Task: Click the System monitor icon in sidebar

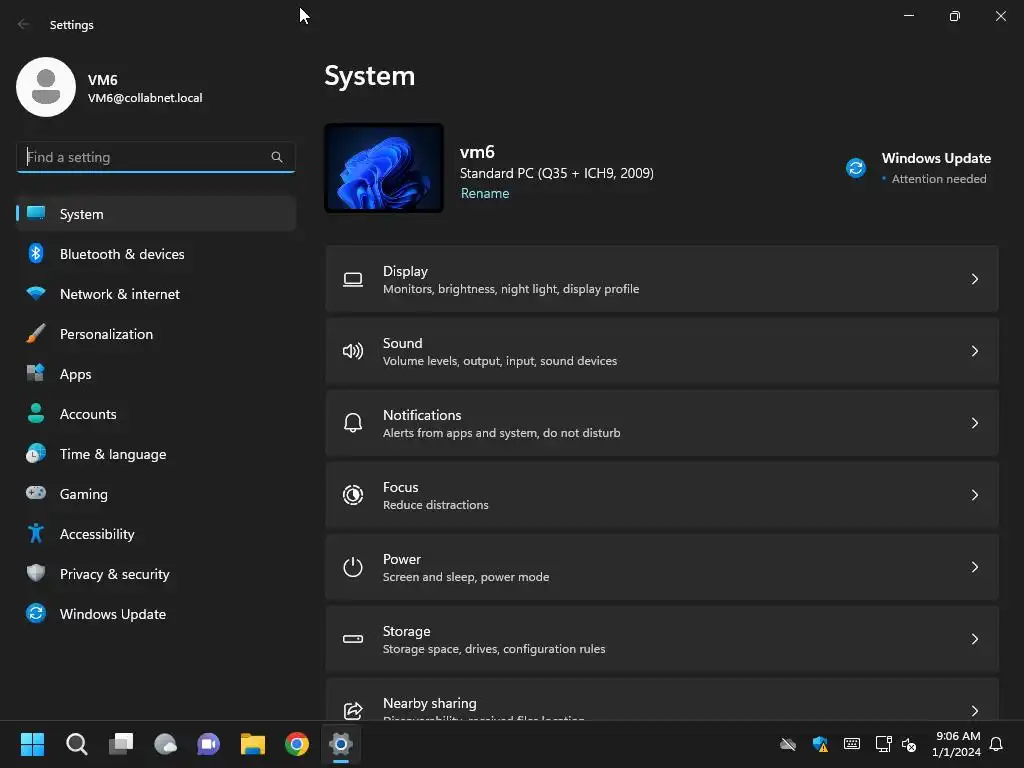Action: 36,214
